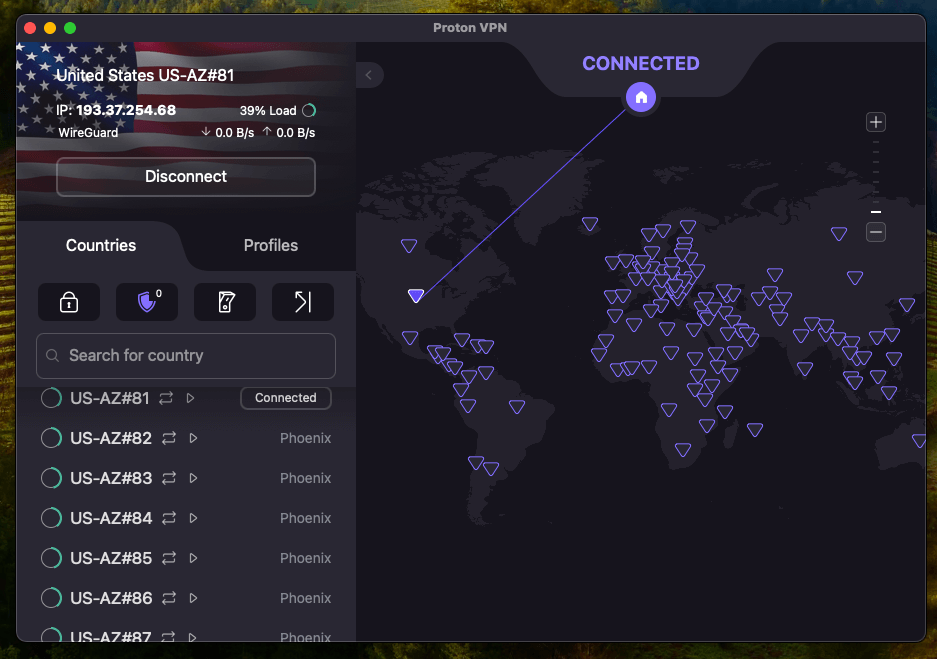
Task: Open NetShield shield icon settings
Action: pos(147,302)
